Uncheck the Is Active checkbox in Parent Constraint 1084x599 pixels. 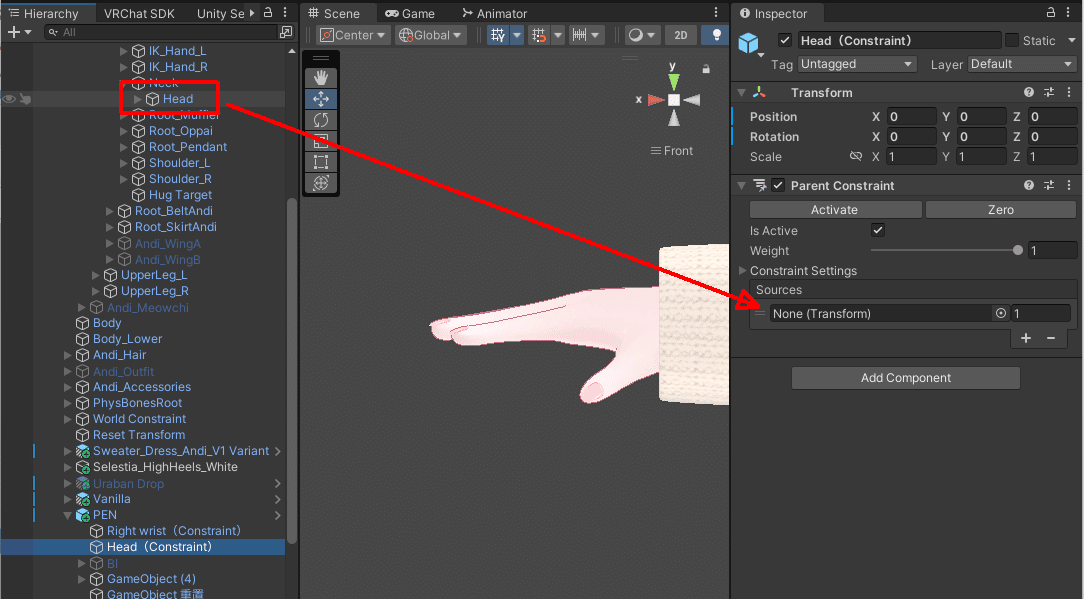pyautogui.click(x=877, y=230)
